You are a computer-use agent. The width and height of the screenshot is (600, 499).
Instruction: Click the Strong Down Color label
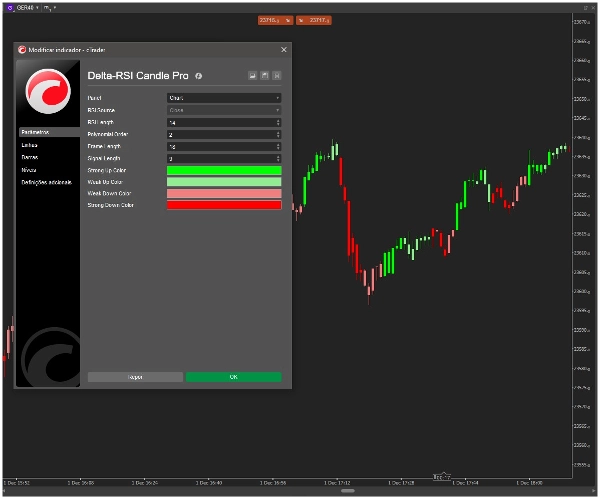(x=111, y=205)
